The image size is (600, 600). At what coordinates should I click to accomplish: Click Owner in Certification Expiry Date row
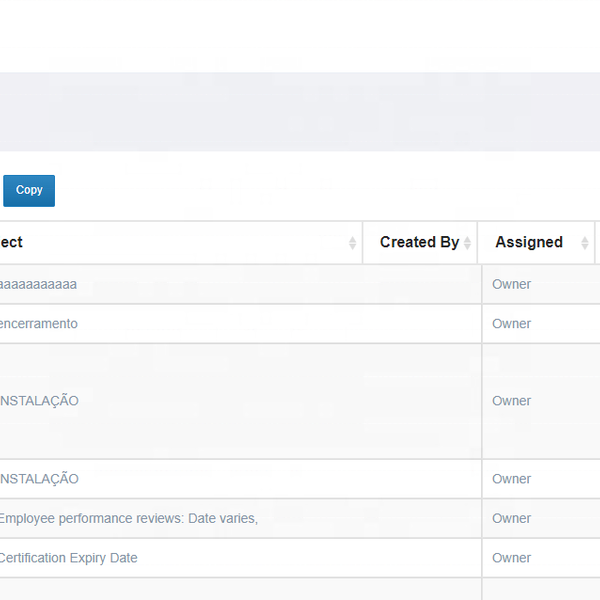click(x=511, y=558)
